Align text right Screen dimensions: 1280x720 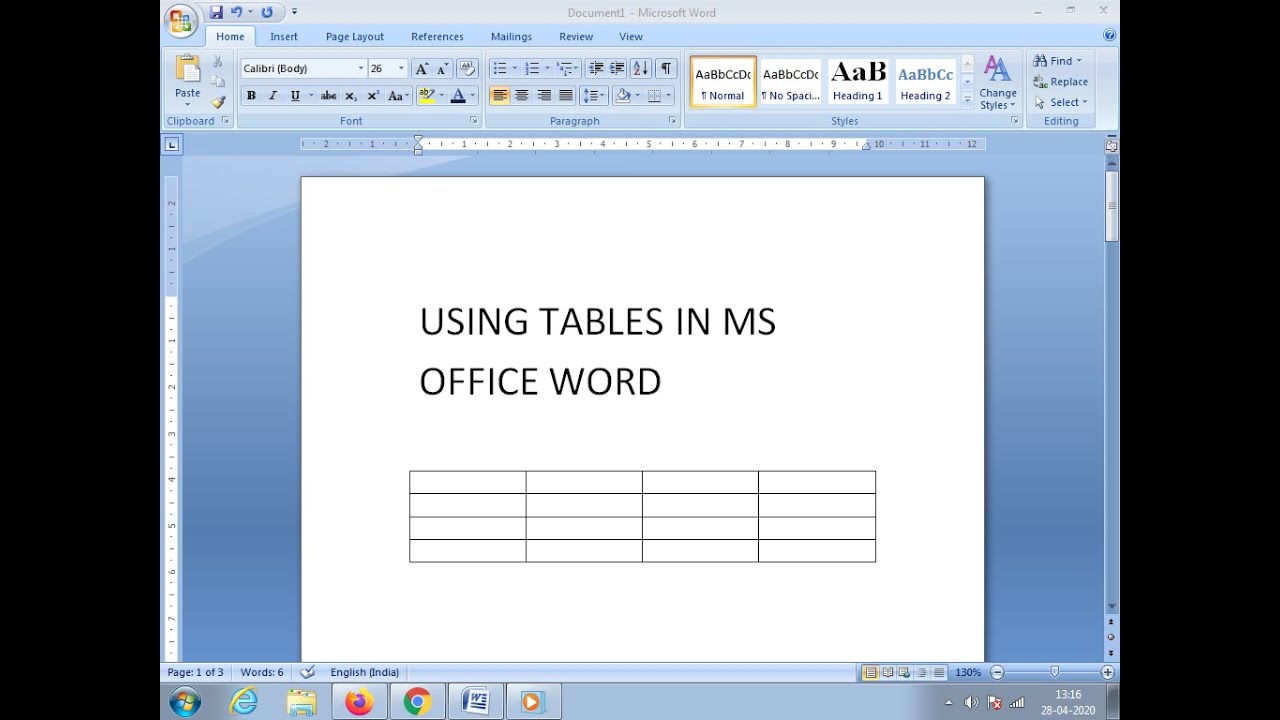click(544, 96)
